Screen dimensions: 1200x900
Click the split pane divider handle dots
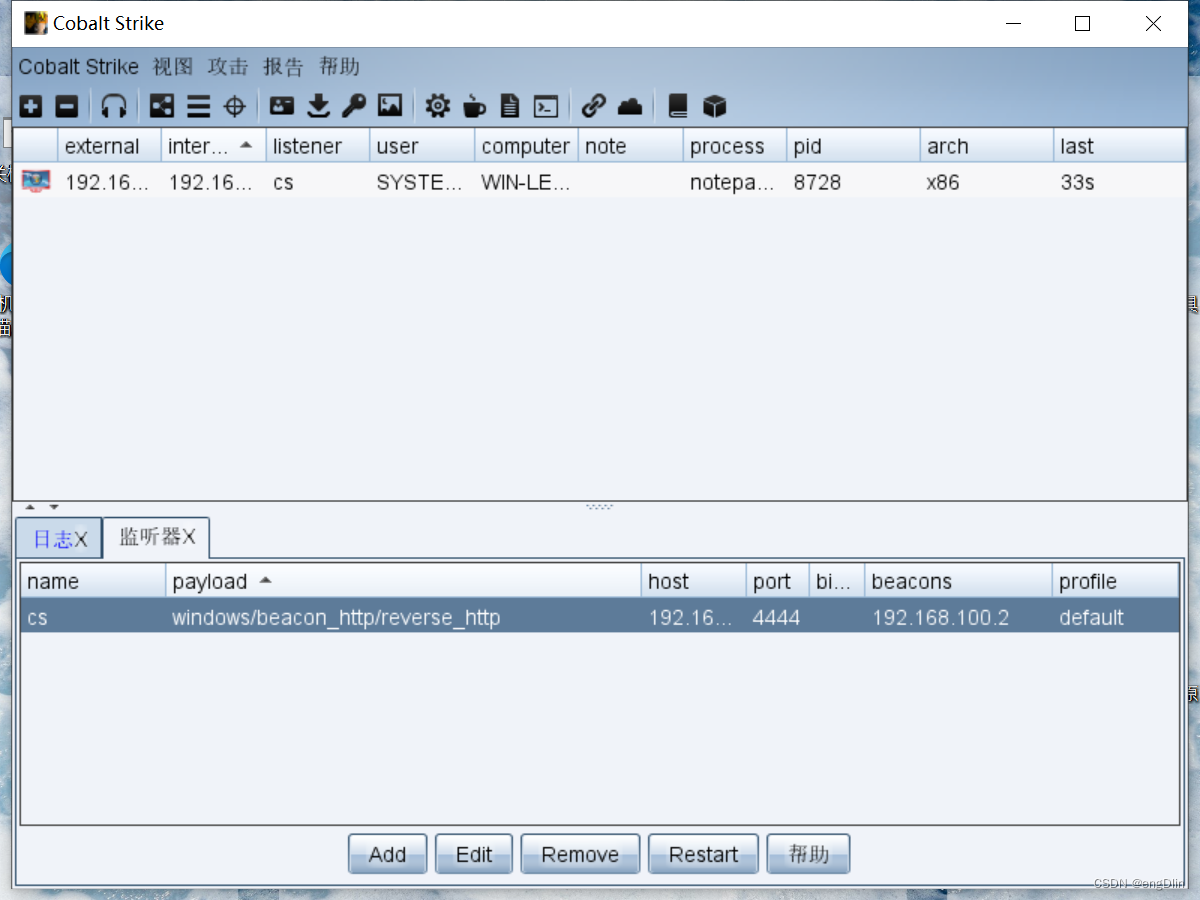point(600,507)
